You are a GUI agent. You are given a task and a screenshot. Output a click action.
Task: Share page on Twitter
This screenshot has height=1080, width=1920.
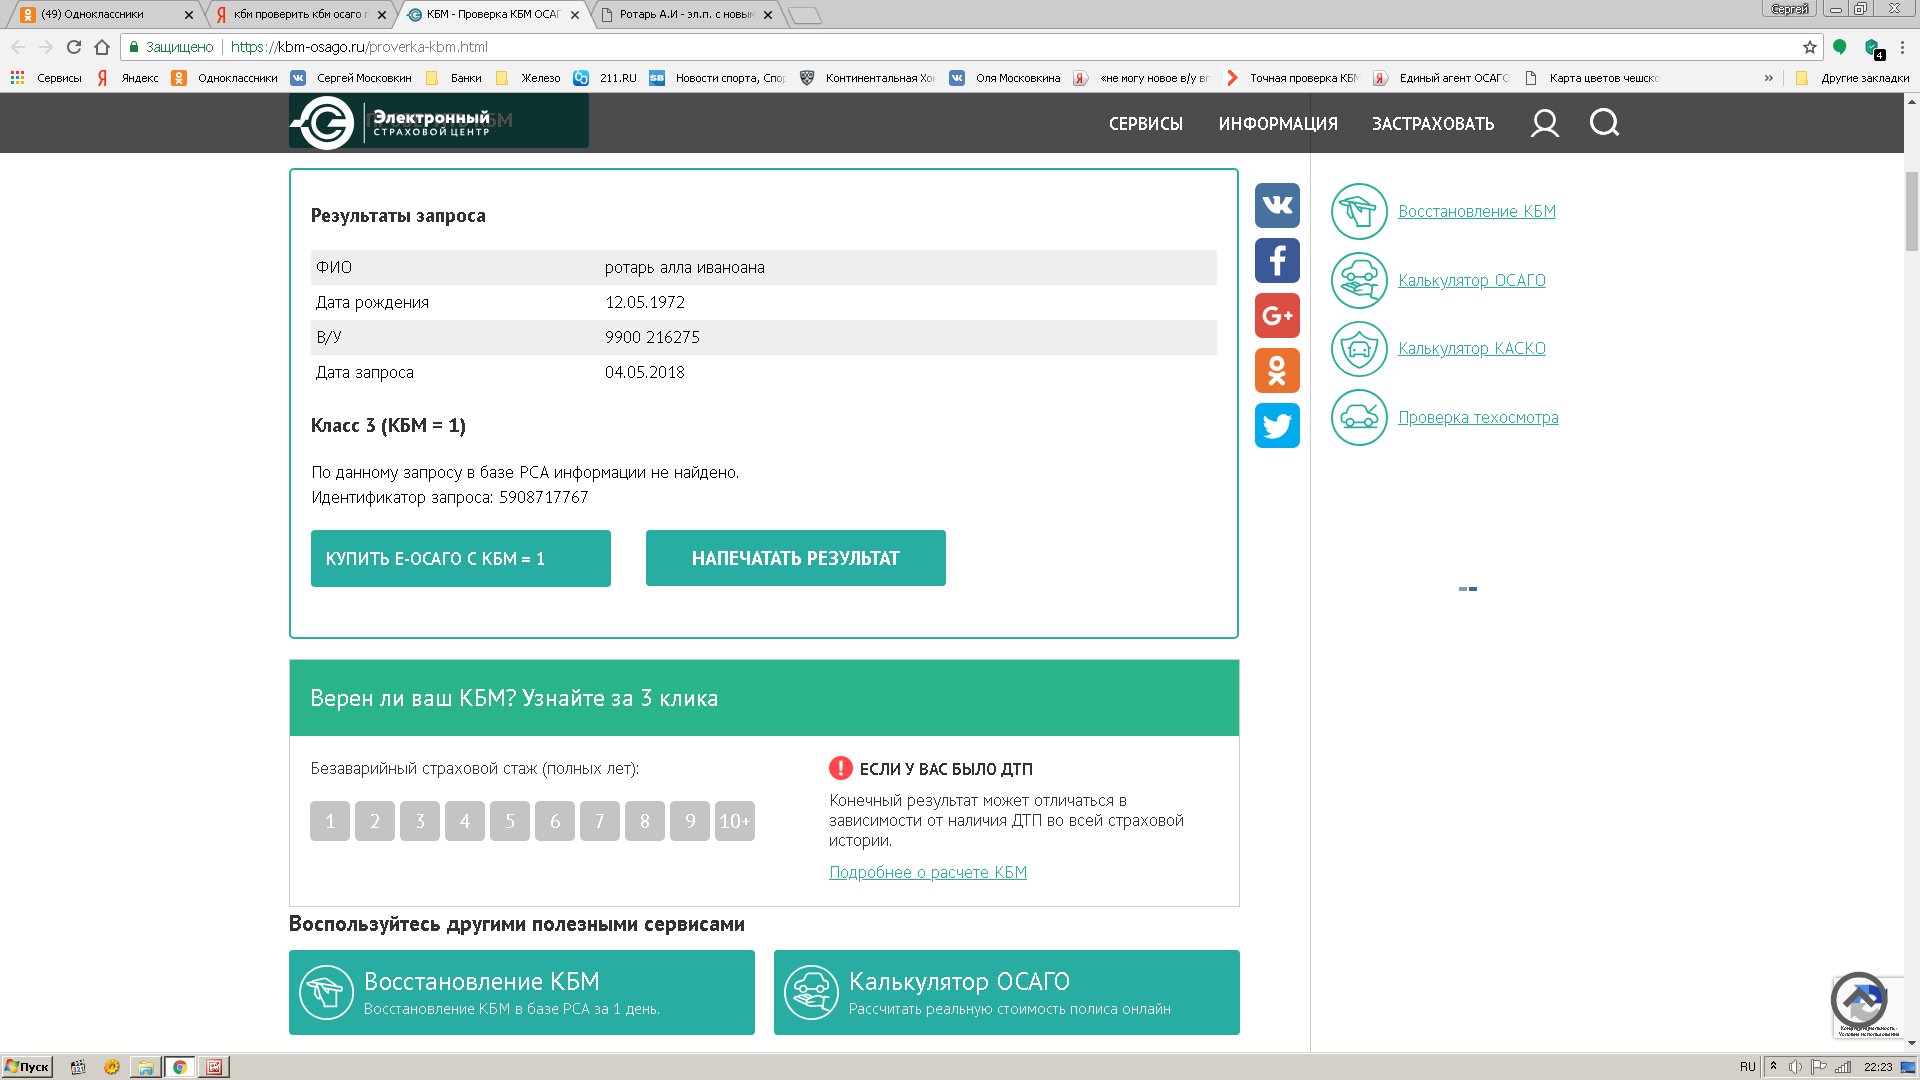[1277, 426]
